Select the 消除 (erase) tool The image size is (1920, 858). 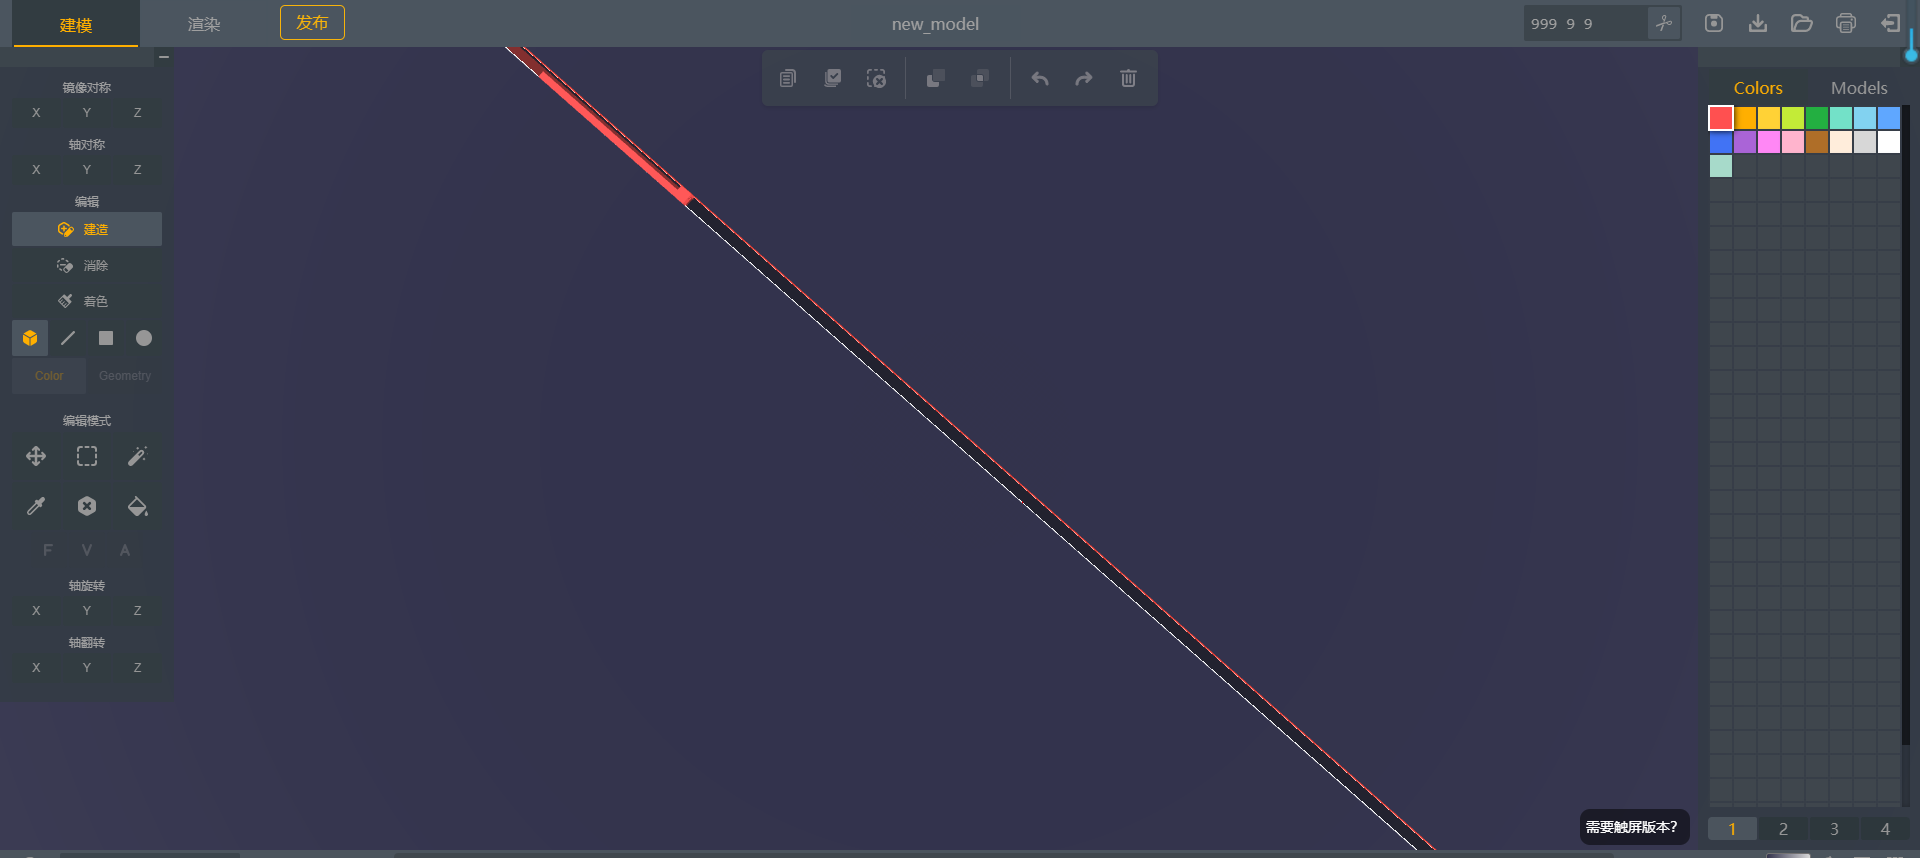(x=87, y=265)
